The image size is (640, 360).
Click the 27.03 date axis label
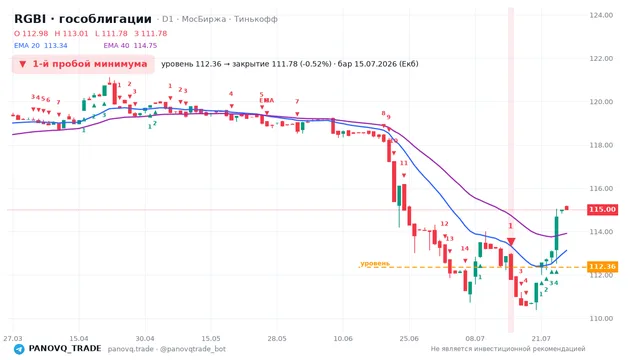click(13, 338)
